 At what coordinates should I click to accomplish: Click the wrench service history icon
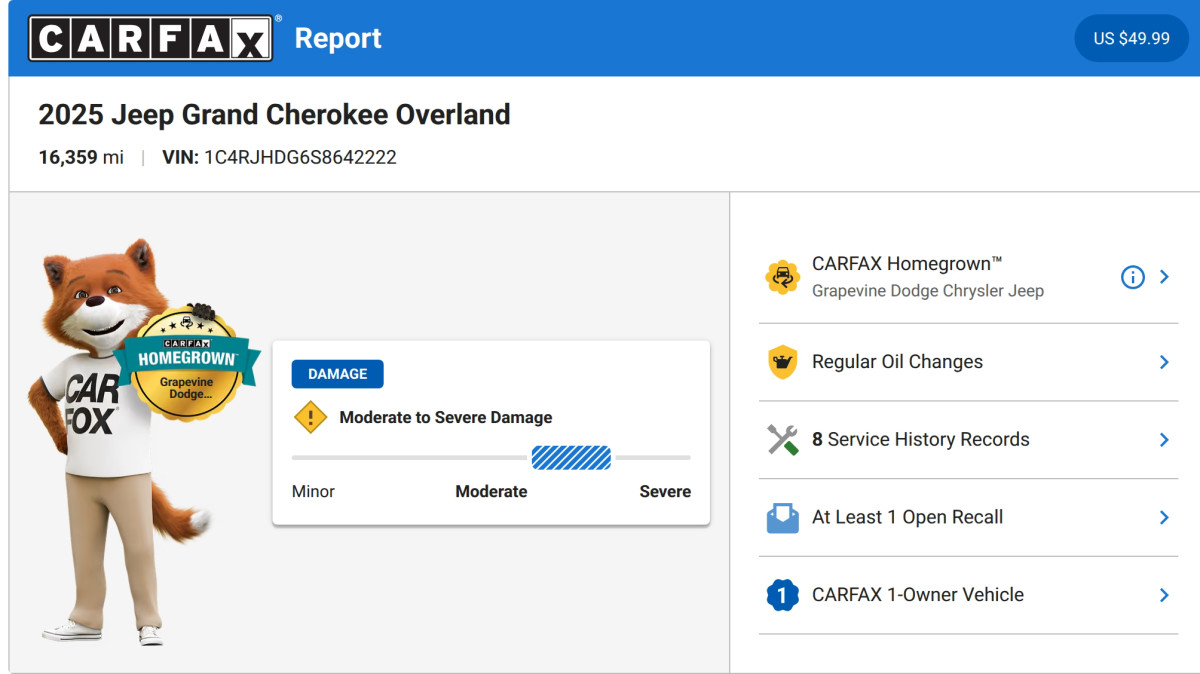click(782, 440)
